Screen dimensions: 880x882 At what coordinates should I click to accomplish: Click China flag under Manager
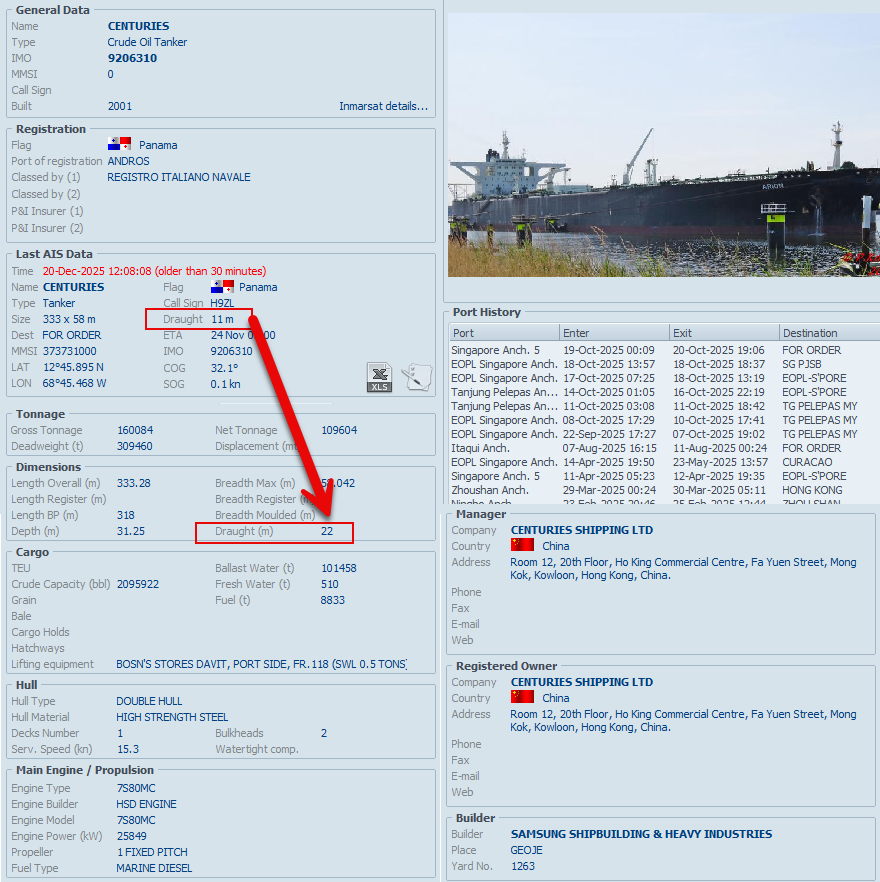[522, 545]
